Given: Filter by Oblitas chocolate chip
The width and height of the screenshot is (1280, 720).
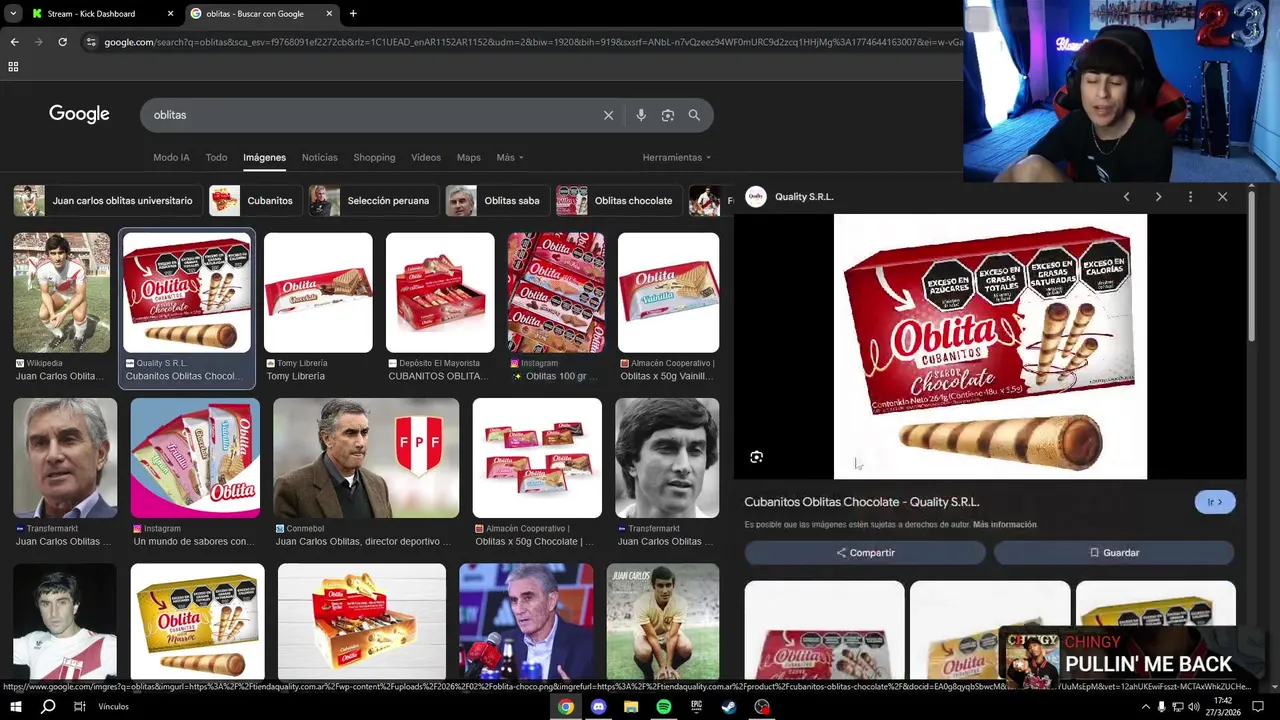Looking at the screenshot, I should [618, 201].
